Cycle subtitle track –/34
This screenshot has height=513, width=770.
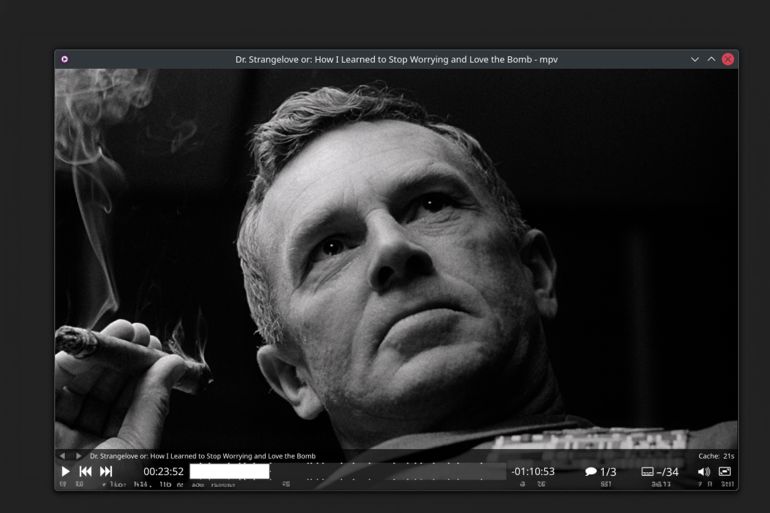point(660,471)
